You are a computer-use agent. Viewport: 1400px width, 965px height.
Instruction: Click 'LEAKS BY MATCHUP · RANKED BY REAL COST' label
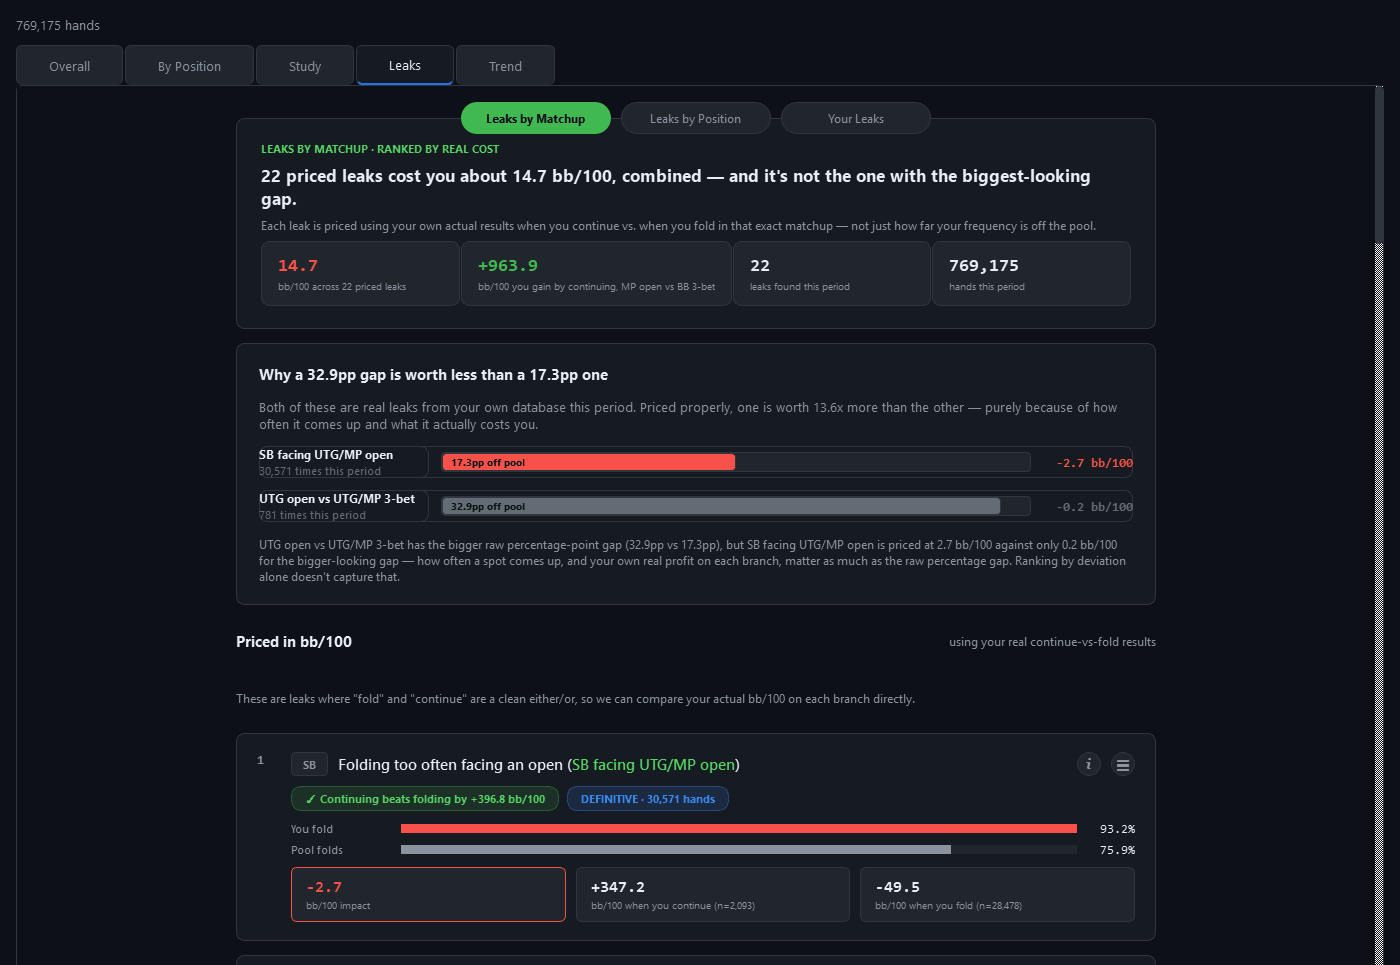pyautogui.click(x=380, y=149)
